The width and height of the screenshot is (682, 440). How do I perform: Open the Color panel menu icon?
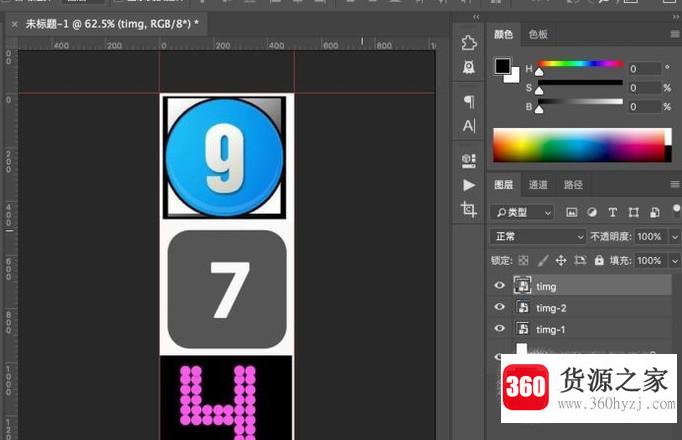675,34
